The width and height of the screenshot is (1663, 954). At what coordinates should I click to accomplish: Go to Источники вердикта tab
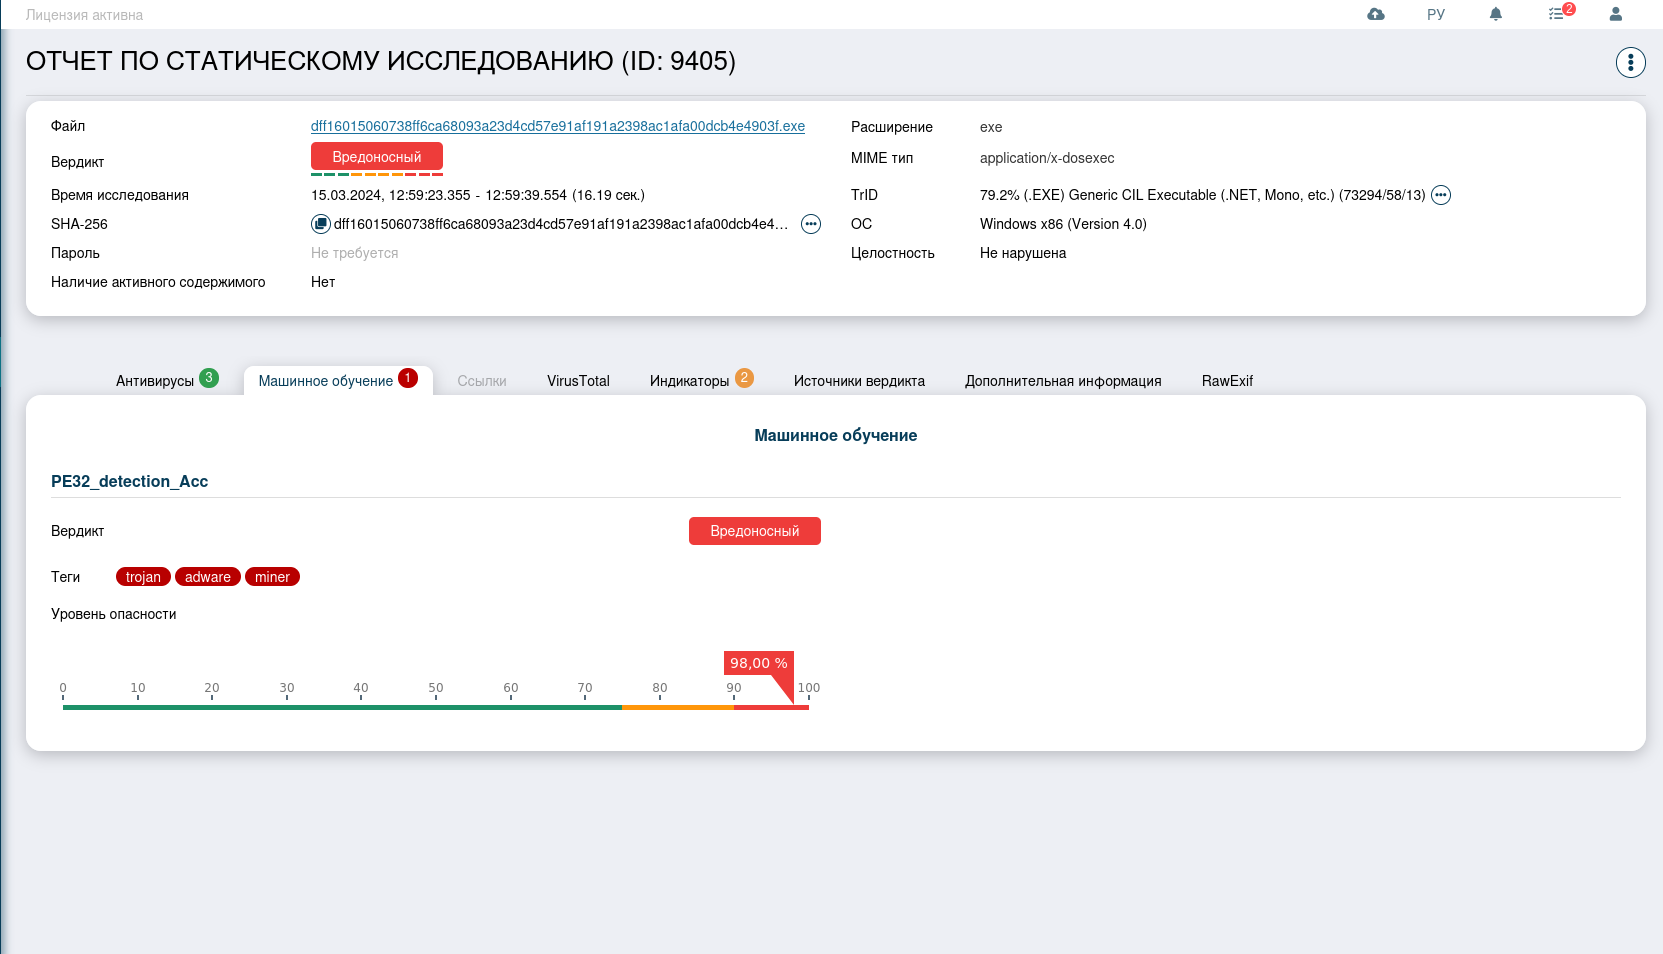point(859,381)
